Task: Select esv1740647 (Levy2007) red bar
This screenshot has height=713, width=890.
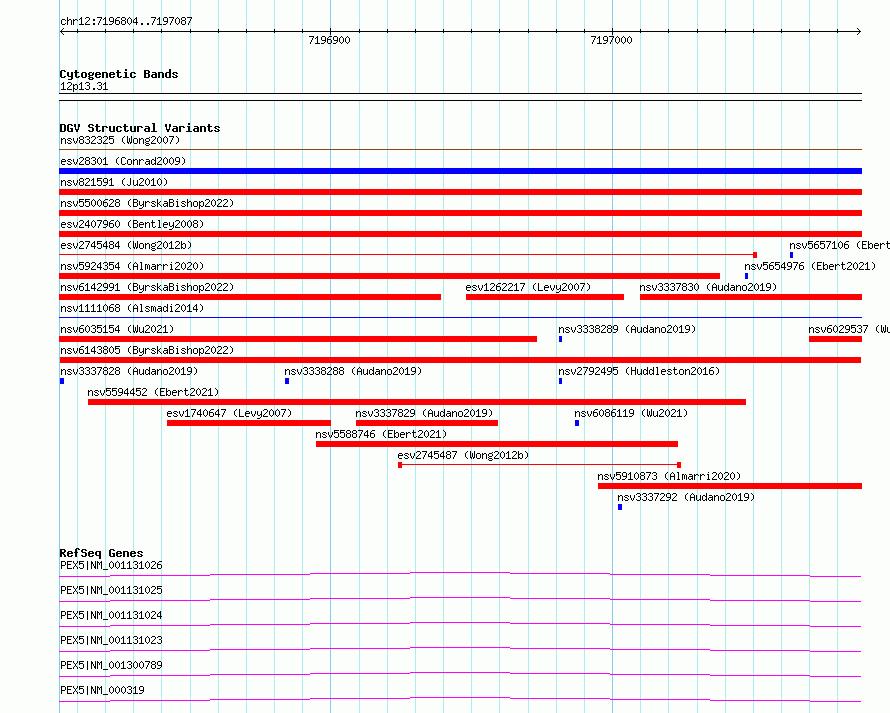Action: 249,423
